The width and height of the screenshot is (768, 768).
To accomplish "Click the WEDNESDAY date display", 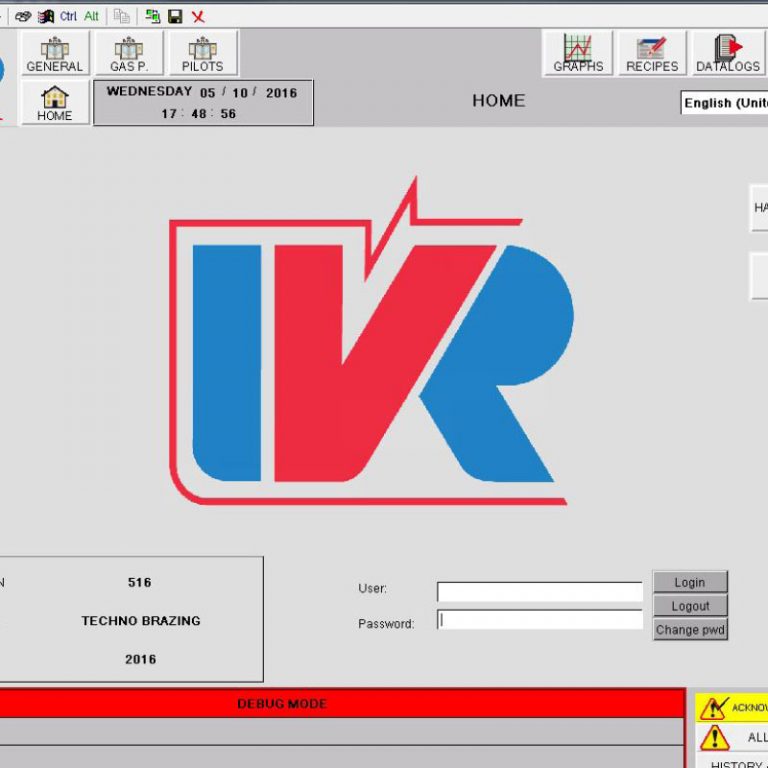I will (x=202, y=92).
